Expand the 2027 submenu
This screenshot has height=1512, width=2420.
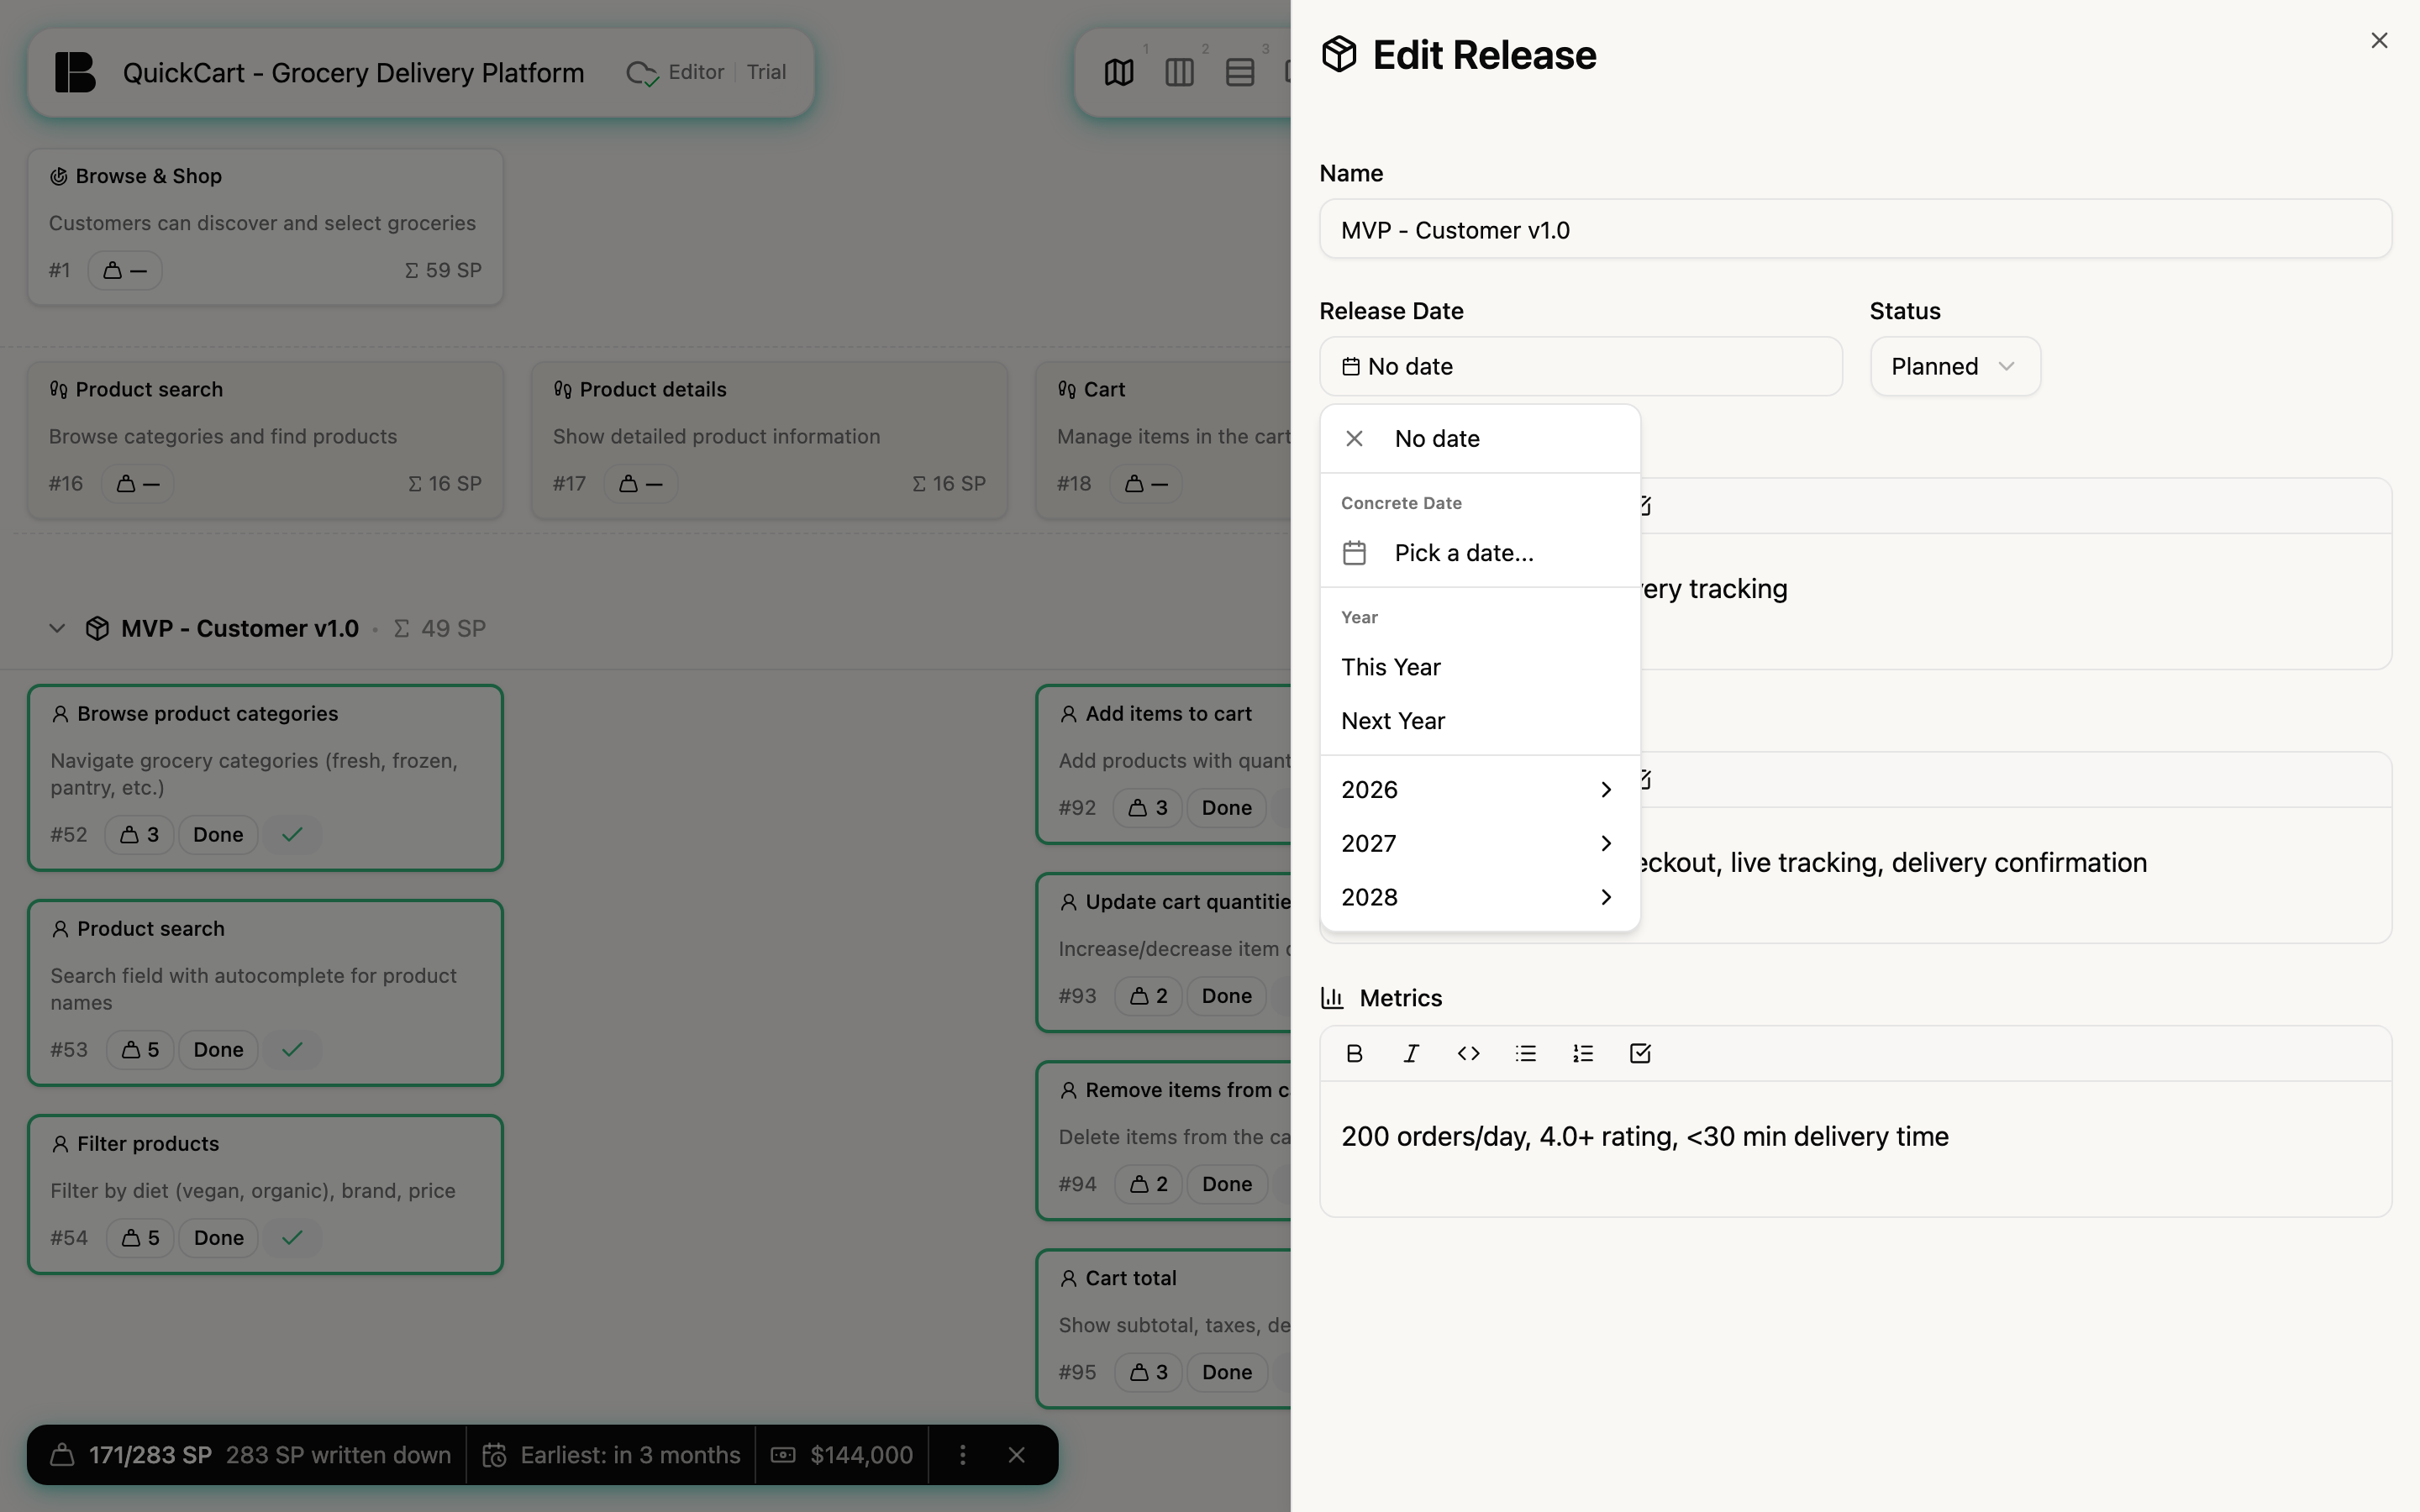1480,843
